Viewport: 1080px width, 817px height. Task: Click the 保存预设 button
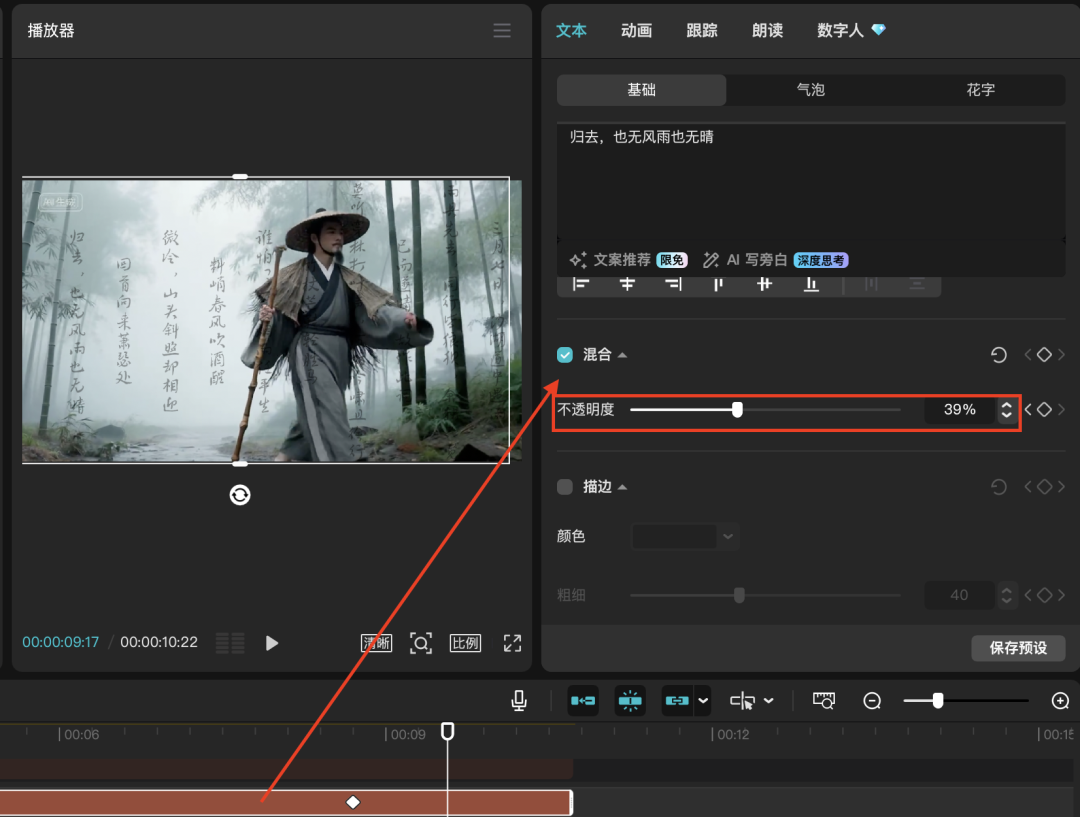tap(1018, 648)
